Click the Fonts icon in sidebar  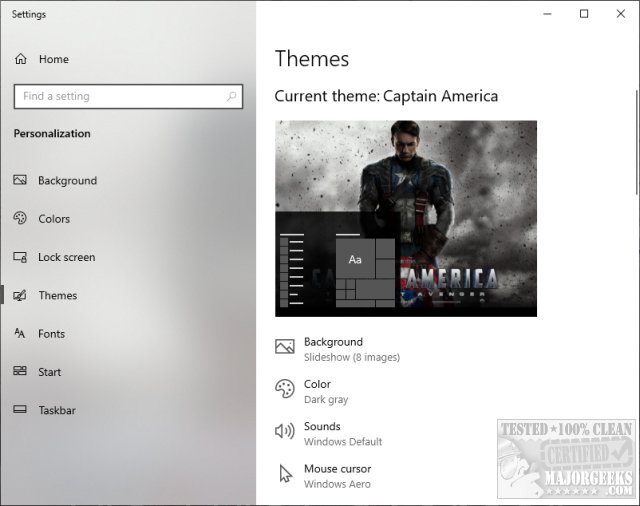click(20, 333)
